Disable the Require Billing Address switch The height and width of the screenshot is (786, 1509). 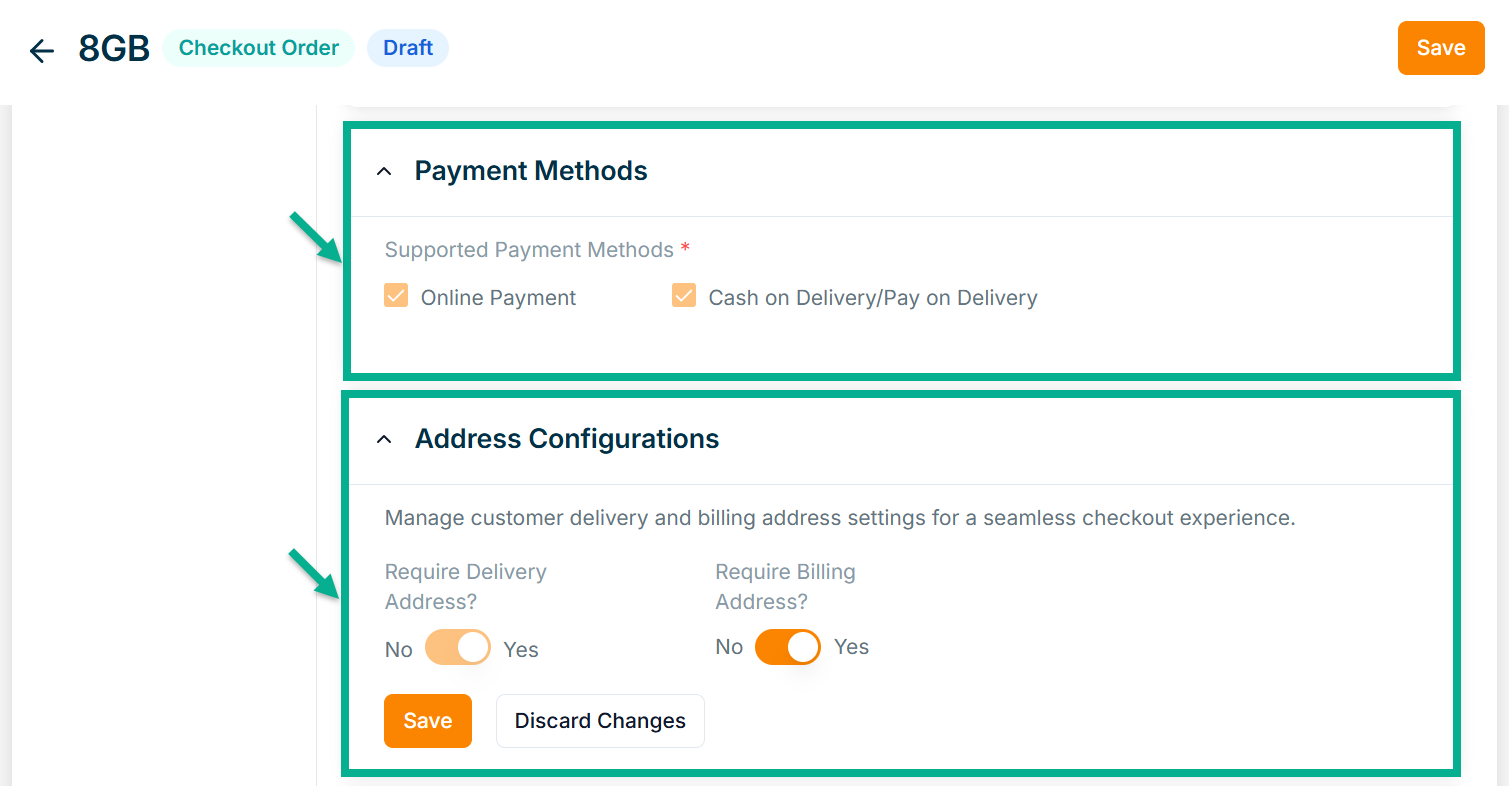click(x=787, y=647)
